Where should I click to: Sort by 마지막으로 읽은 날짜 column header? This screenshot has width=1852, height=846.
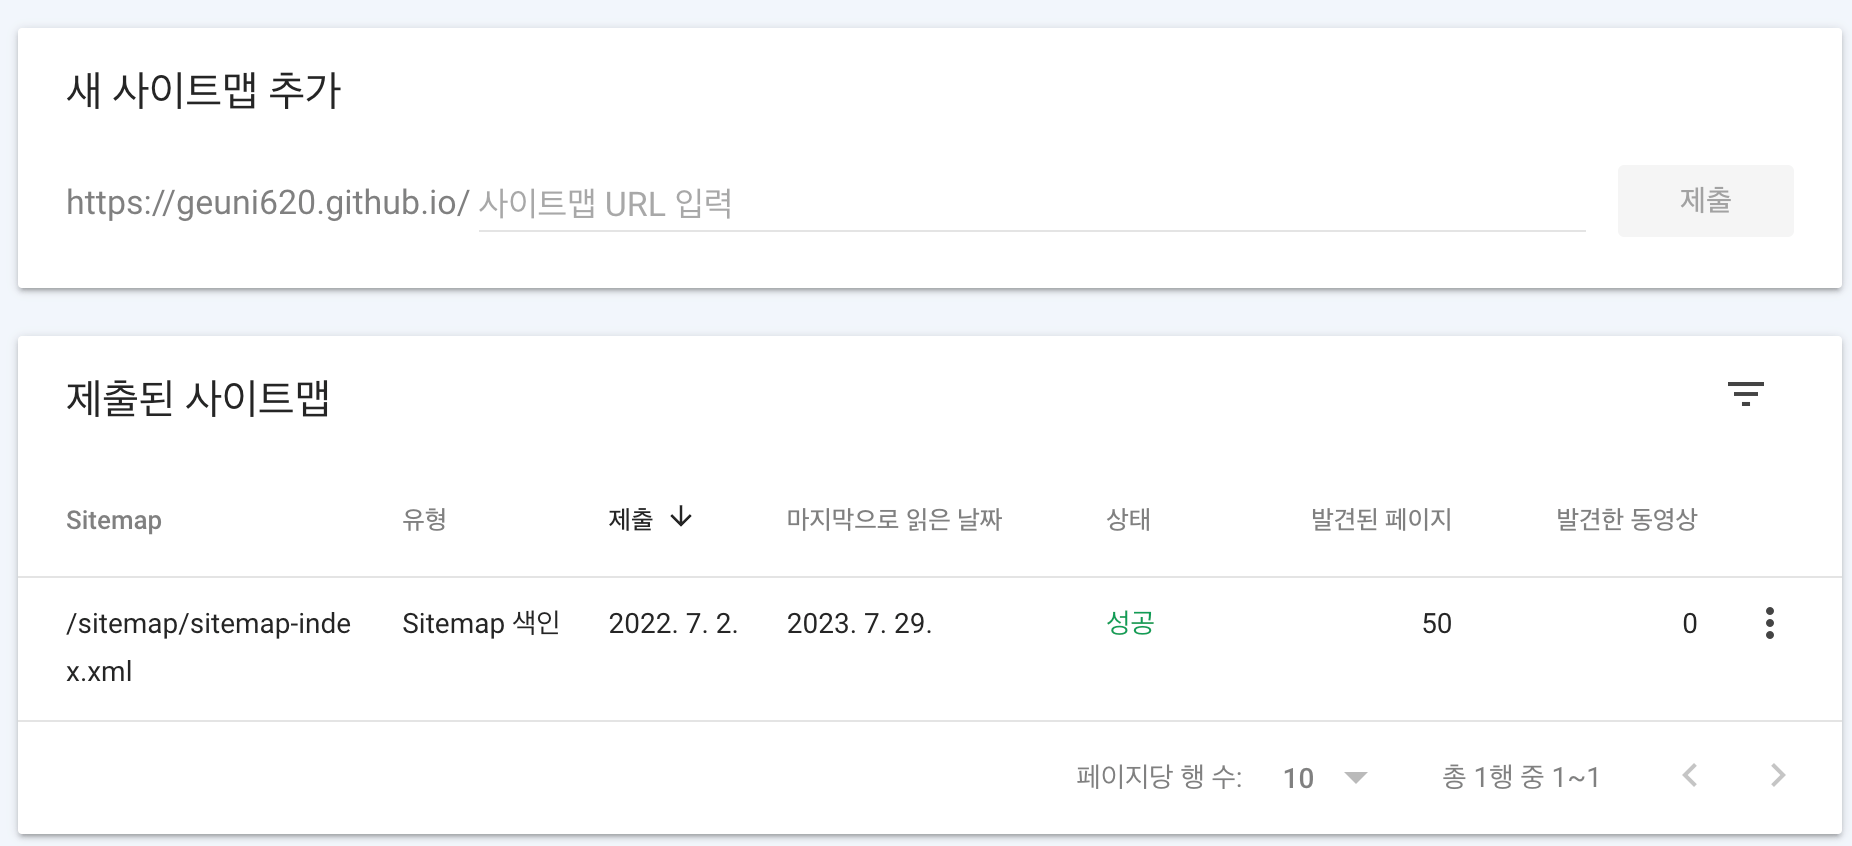(x=894, y=519)
